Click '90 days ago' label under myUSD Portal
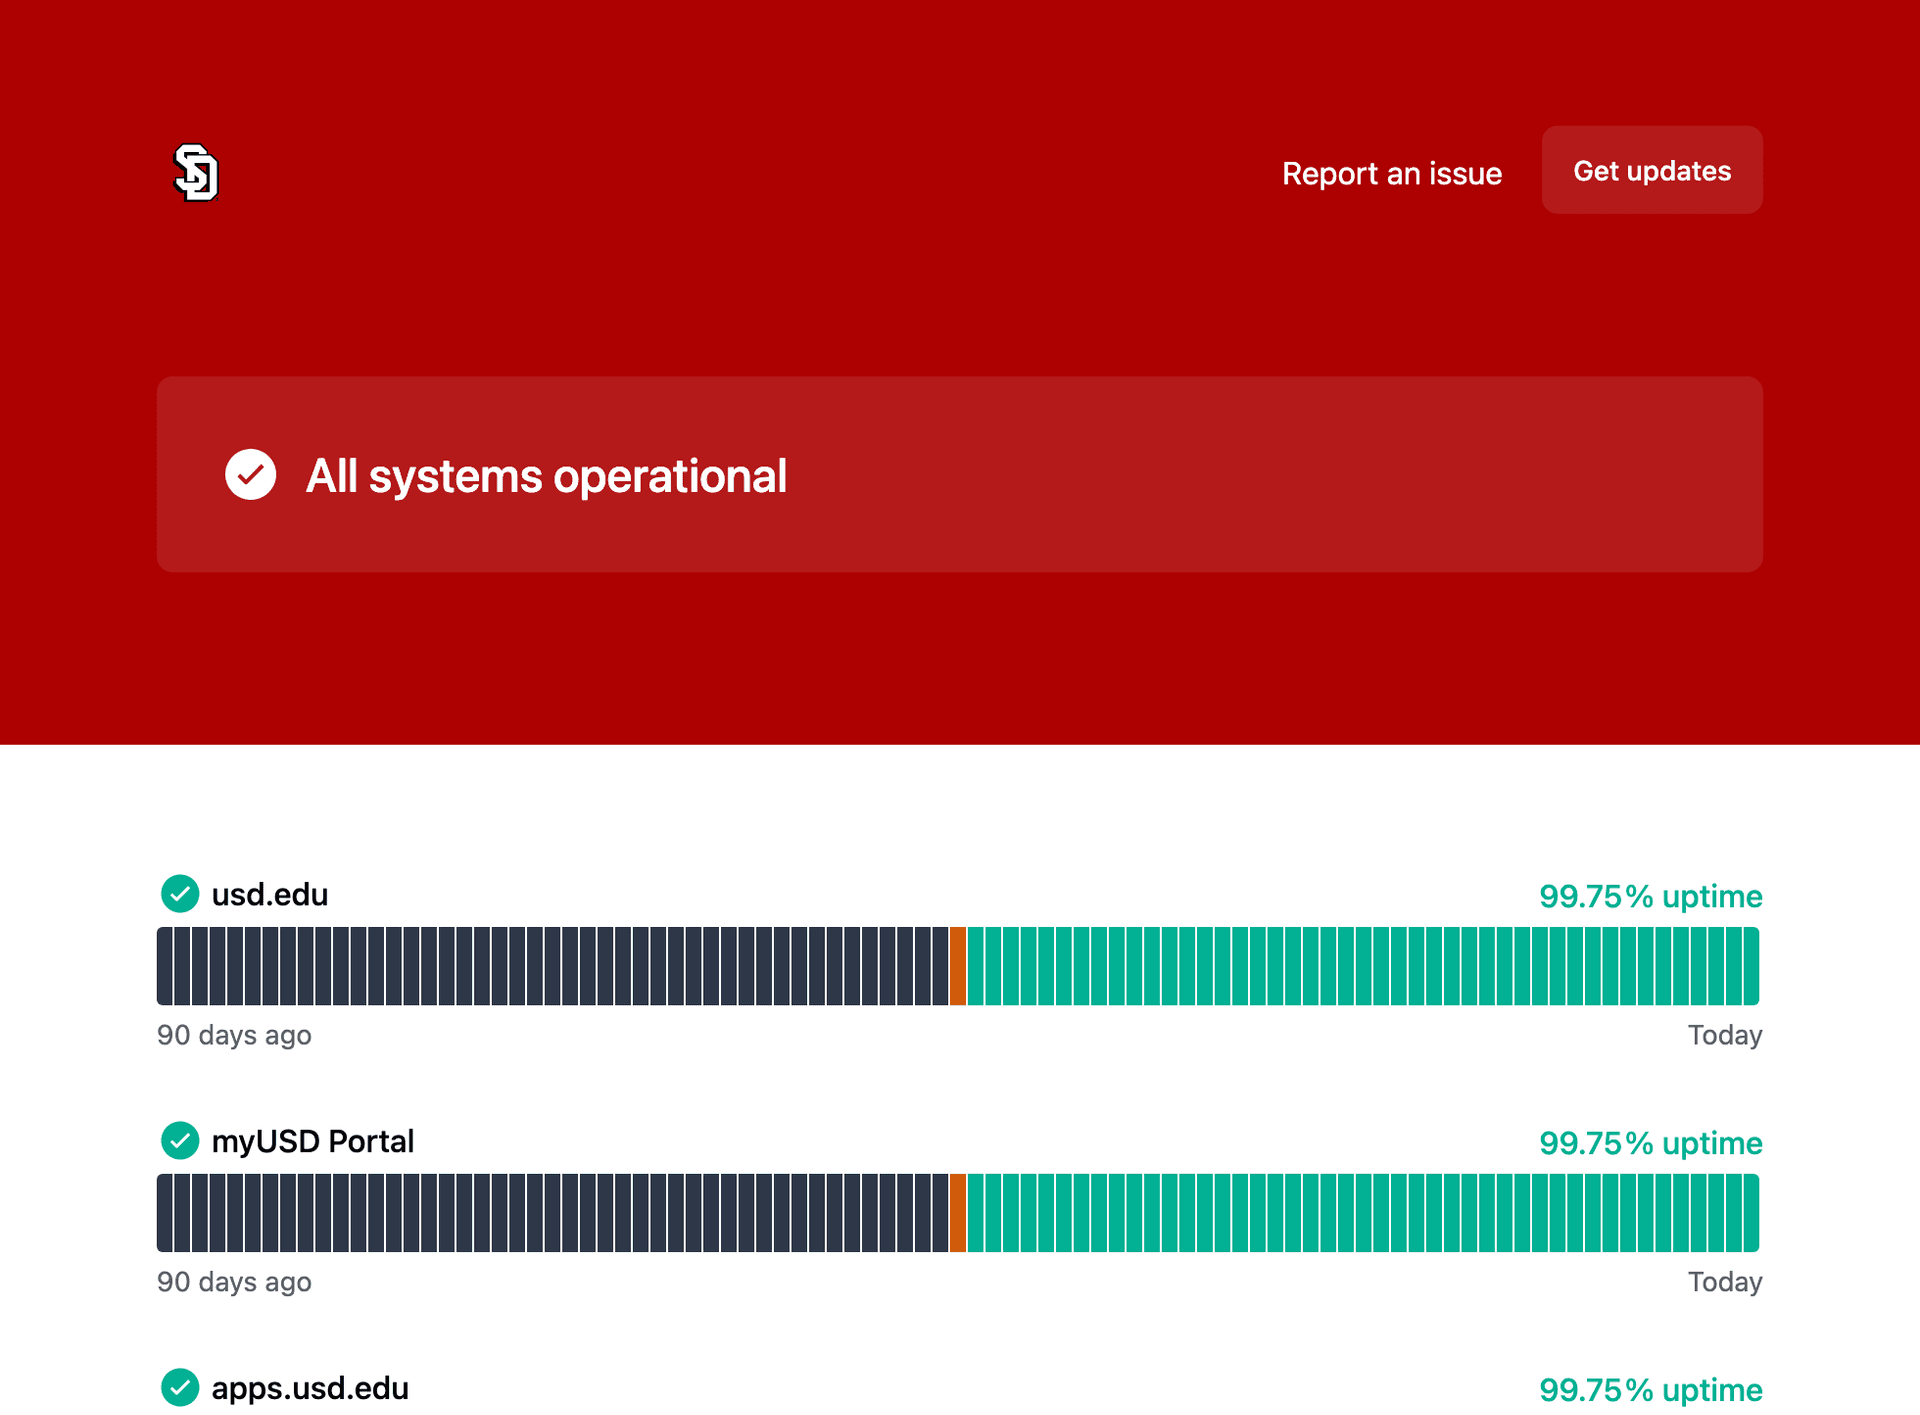This screenshot has height=1415, width=1920. pyautogui.click(x=234, y=1282)
